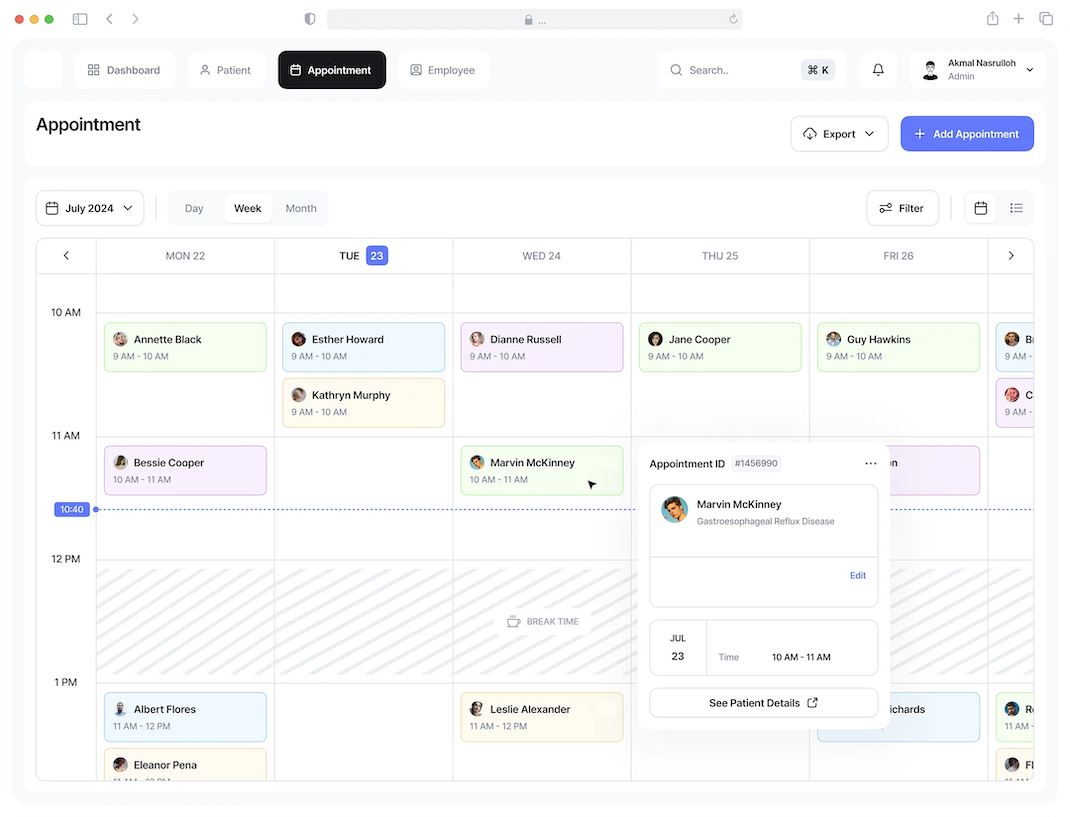Click the Safari sidebar toggle icon
The height and width of the screenshot is (817, 1070).
coord(80,19)
